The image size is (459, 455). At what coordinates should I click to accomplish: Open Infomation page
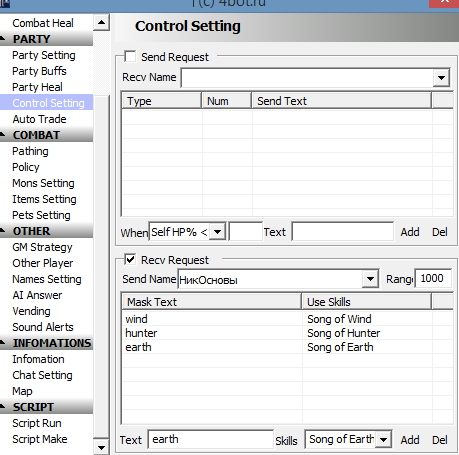coord(38,359)
